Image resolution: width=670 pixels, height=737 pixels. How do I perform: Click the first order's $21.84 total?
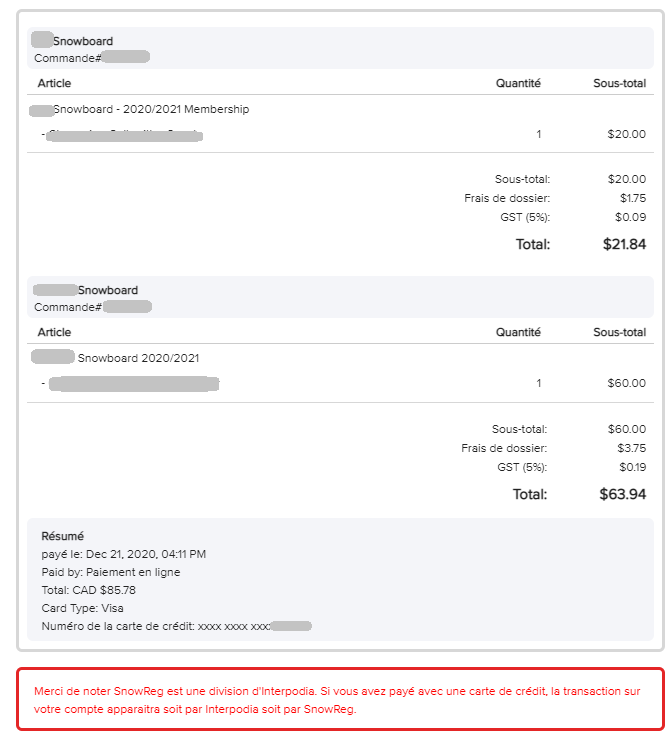point(624,244)
